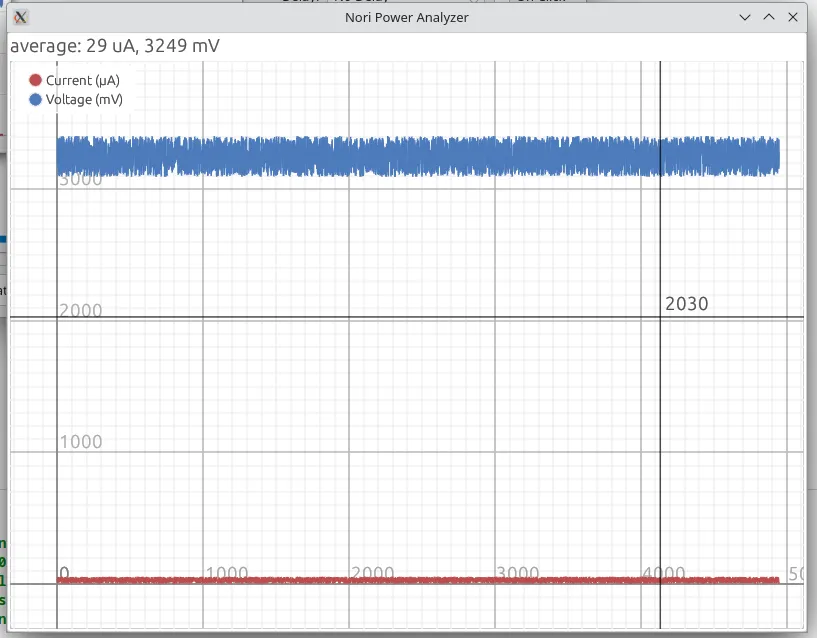817x638 pixels.
Task: Toggle the Current (µA) legend label
Action: tap(83, 80)
